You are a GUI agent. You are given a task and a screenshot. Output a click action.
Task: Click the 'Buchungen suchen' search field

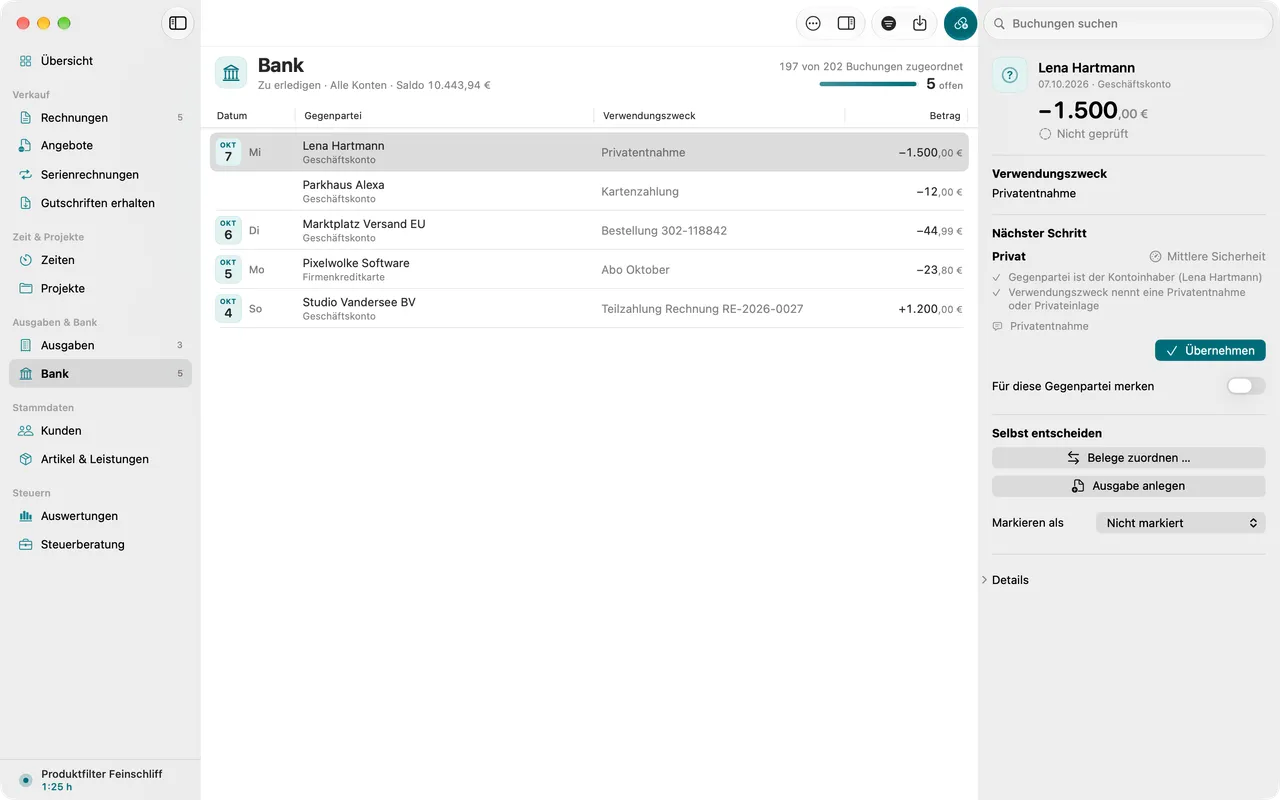point(1128,23)
